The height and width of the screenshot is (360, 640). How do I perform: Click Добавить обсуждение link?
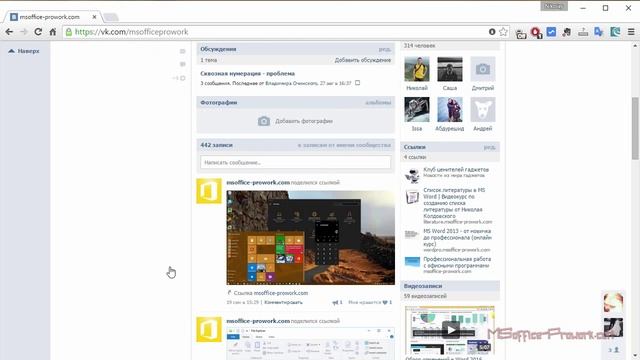tap(362, 60)
